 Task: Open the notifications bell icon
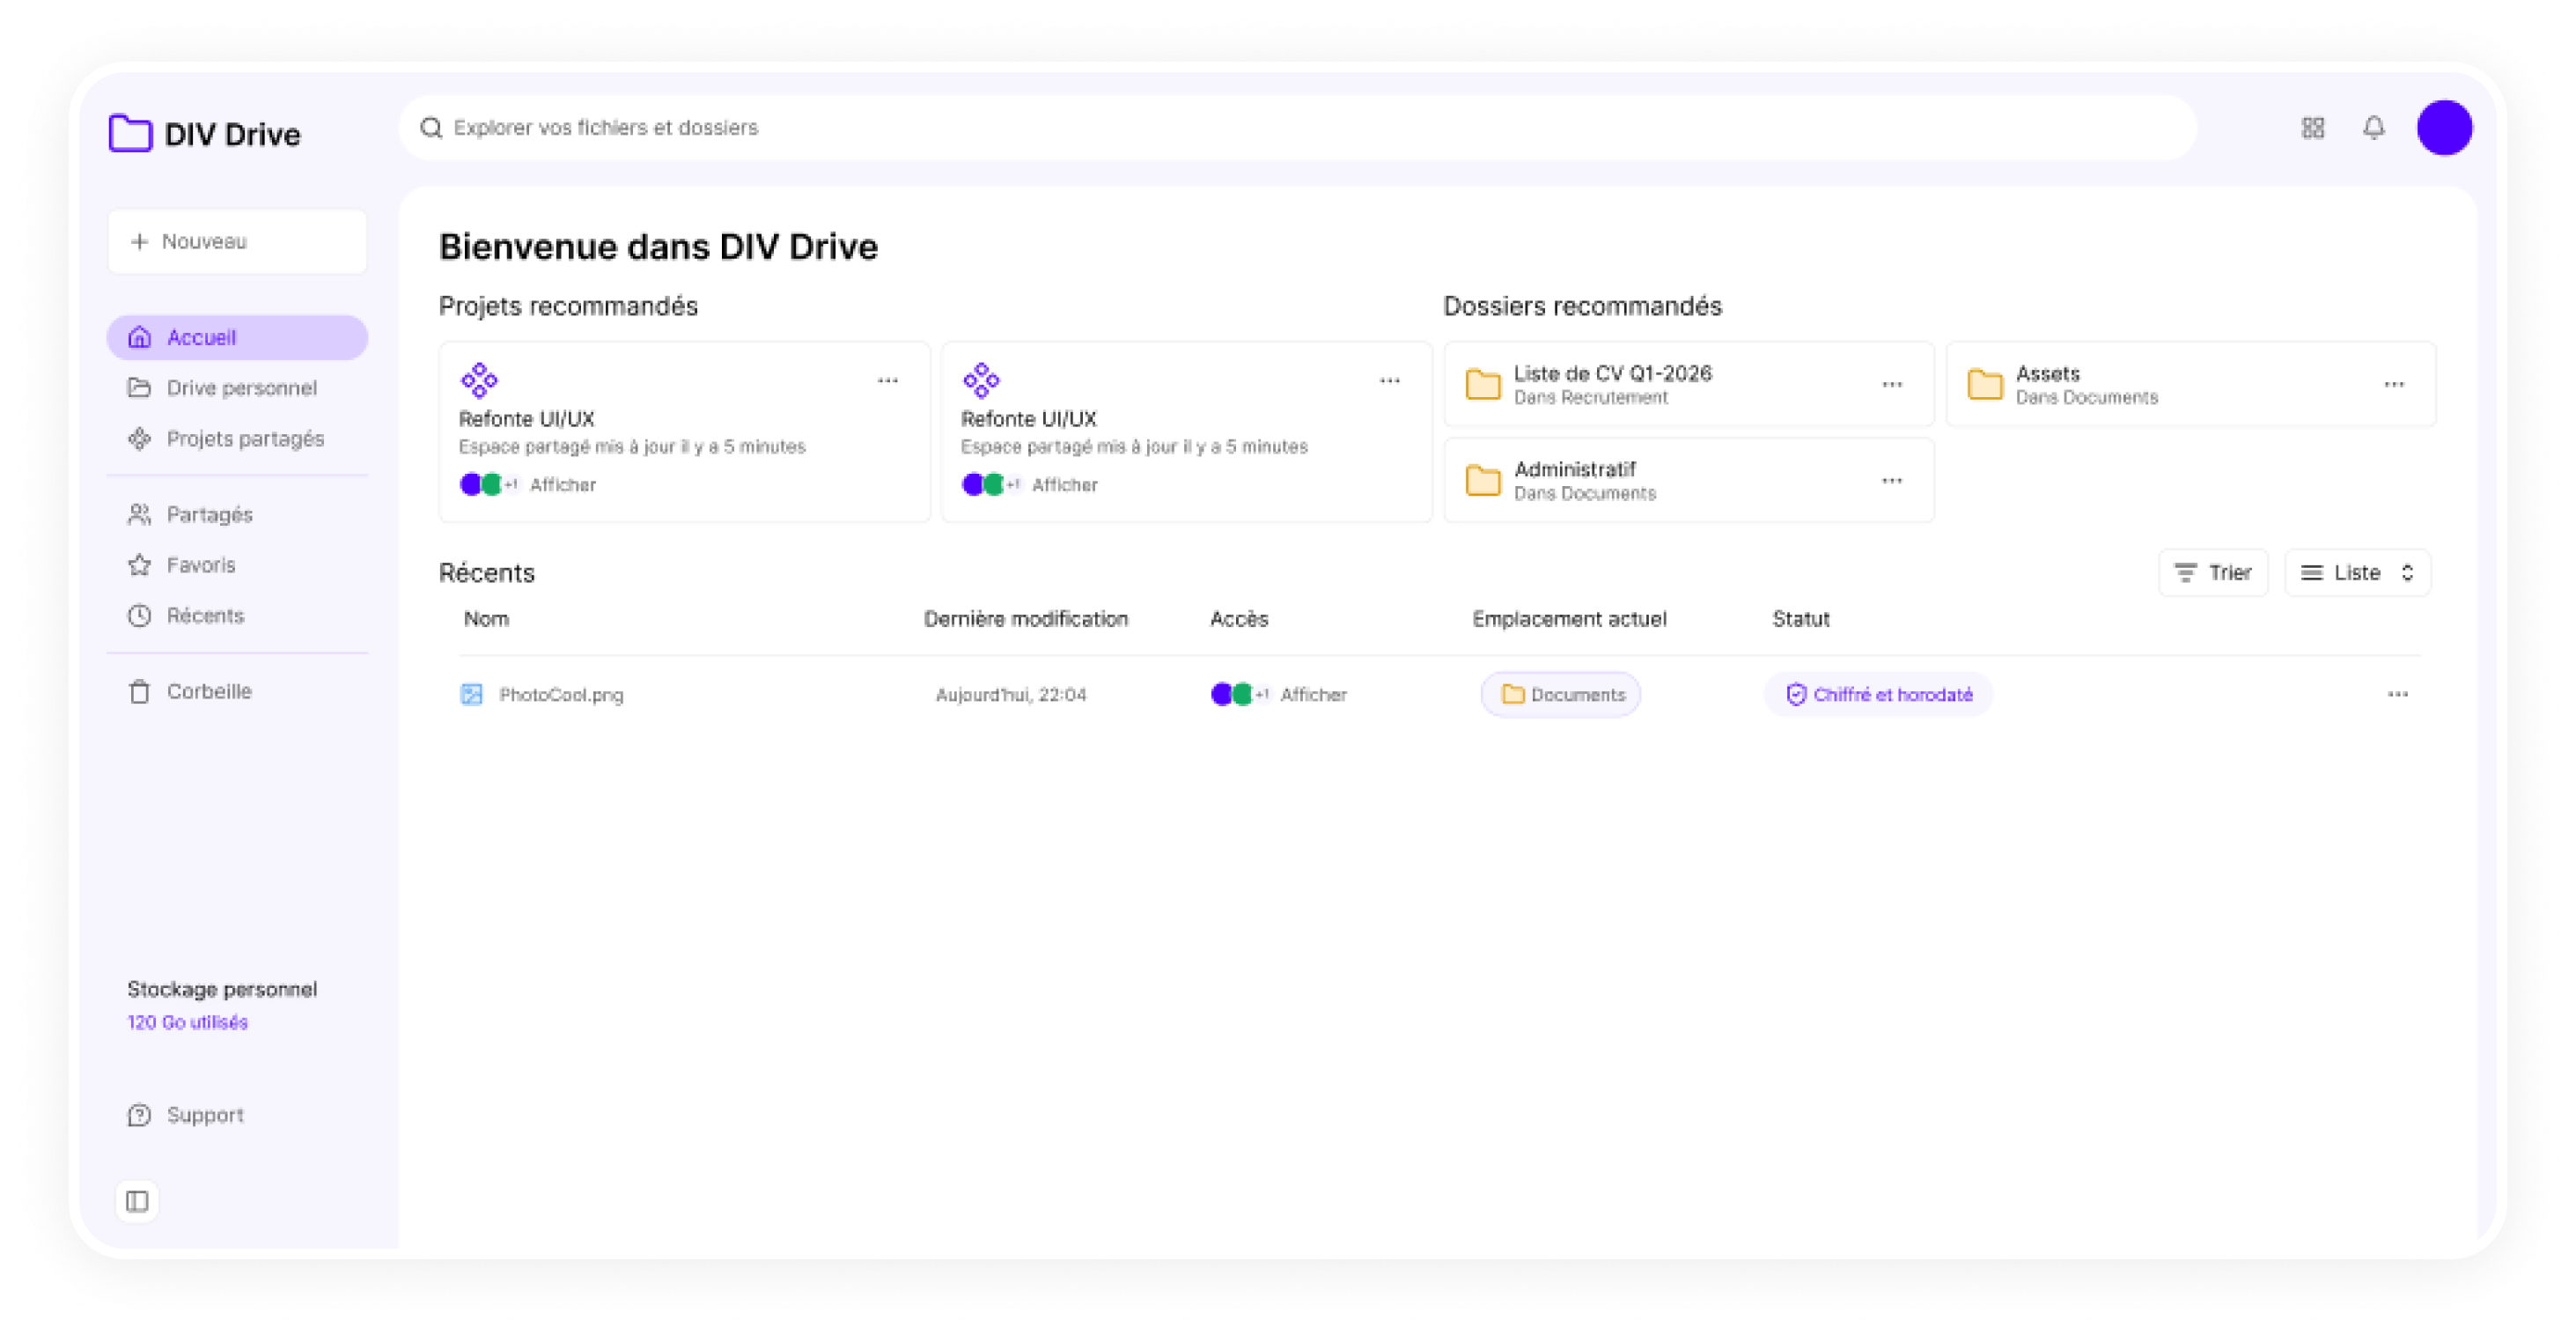click(x=2374, y=127)
